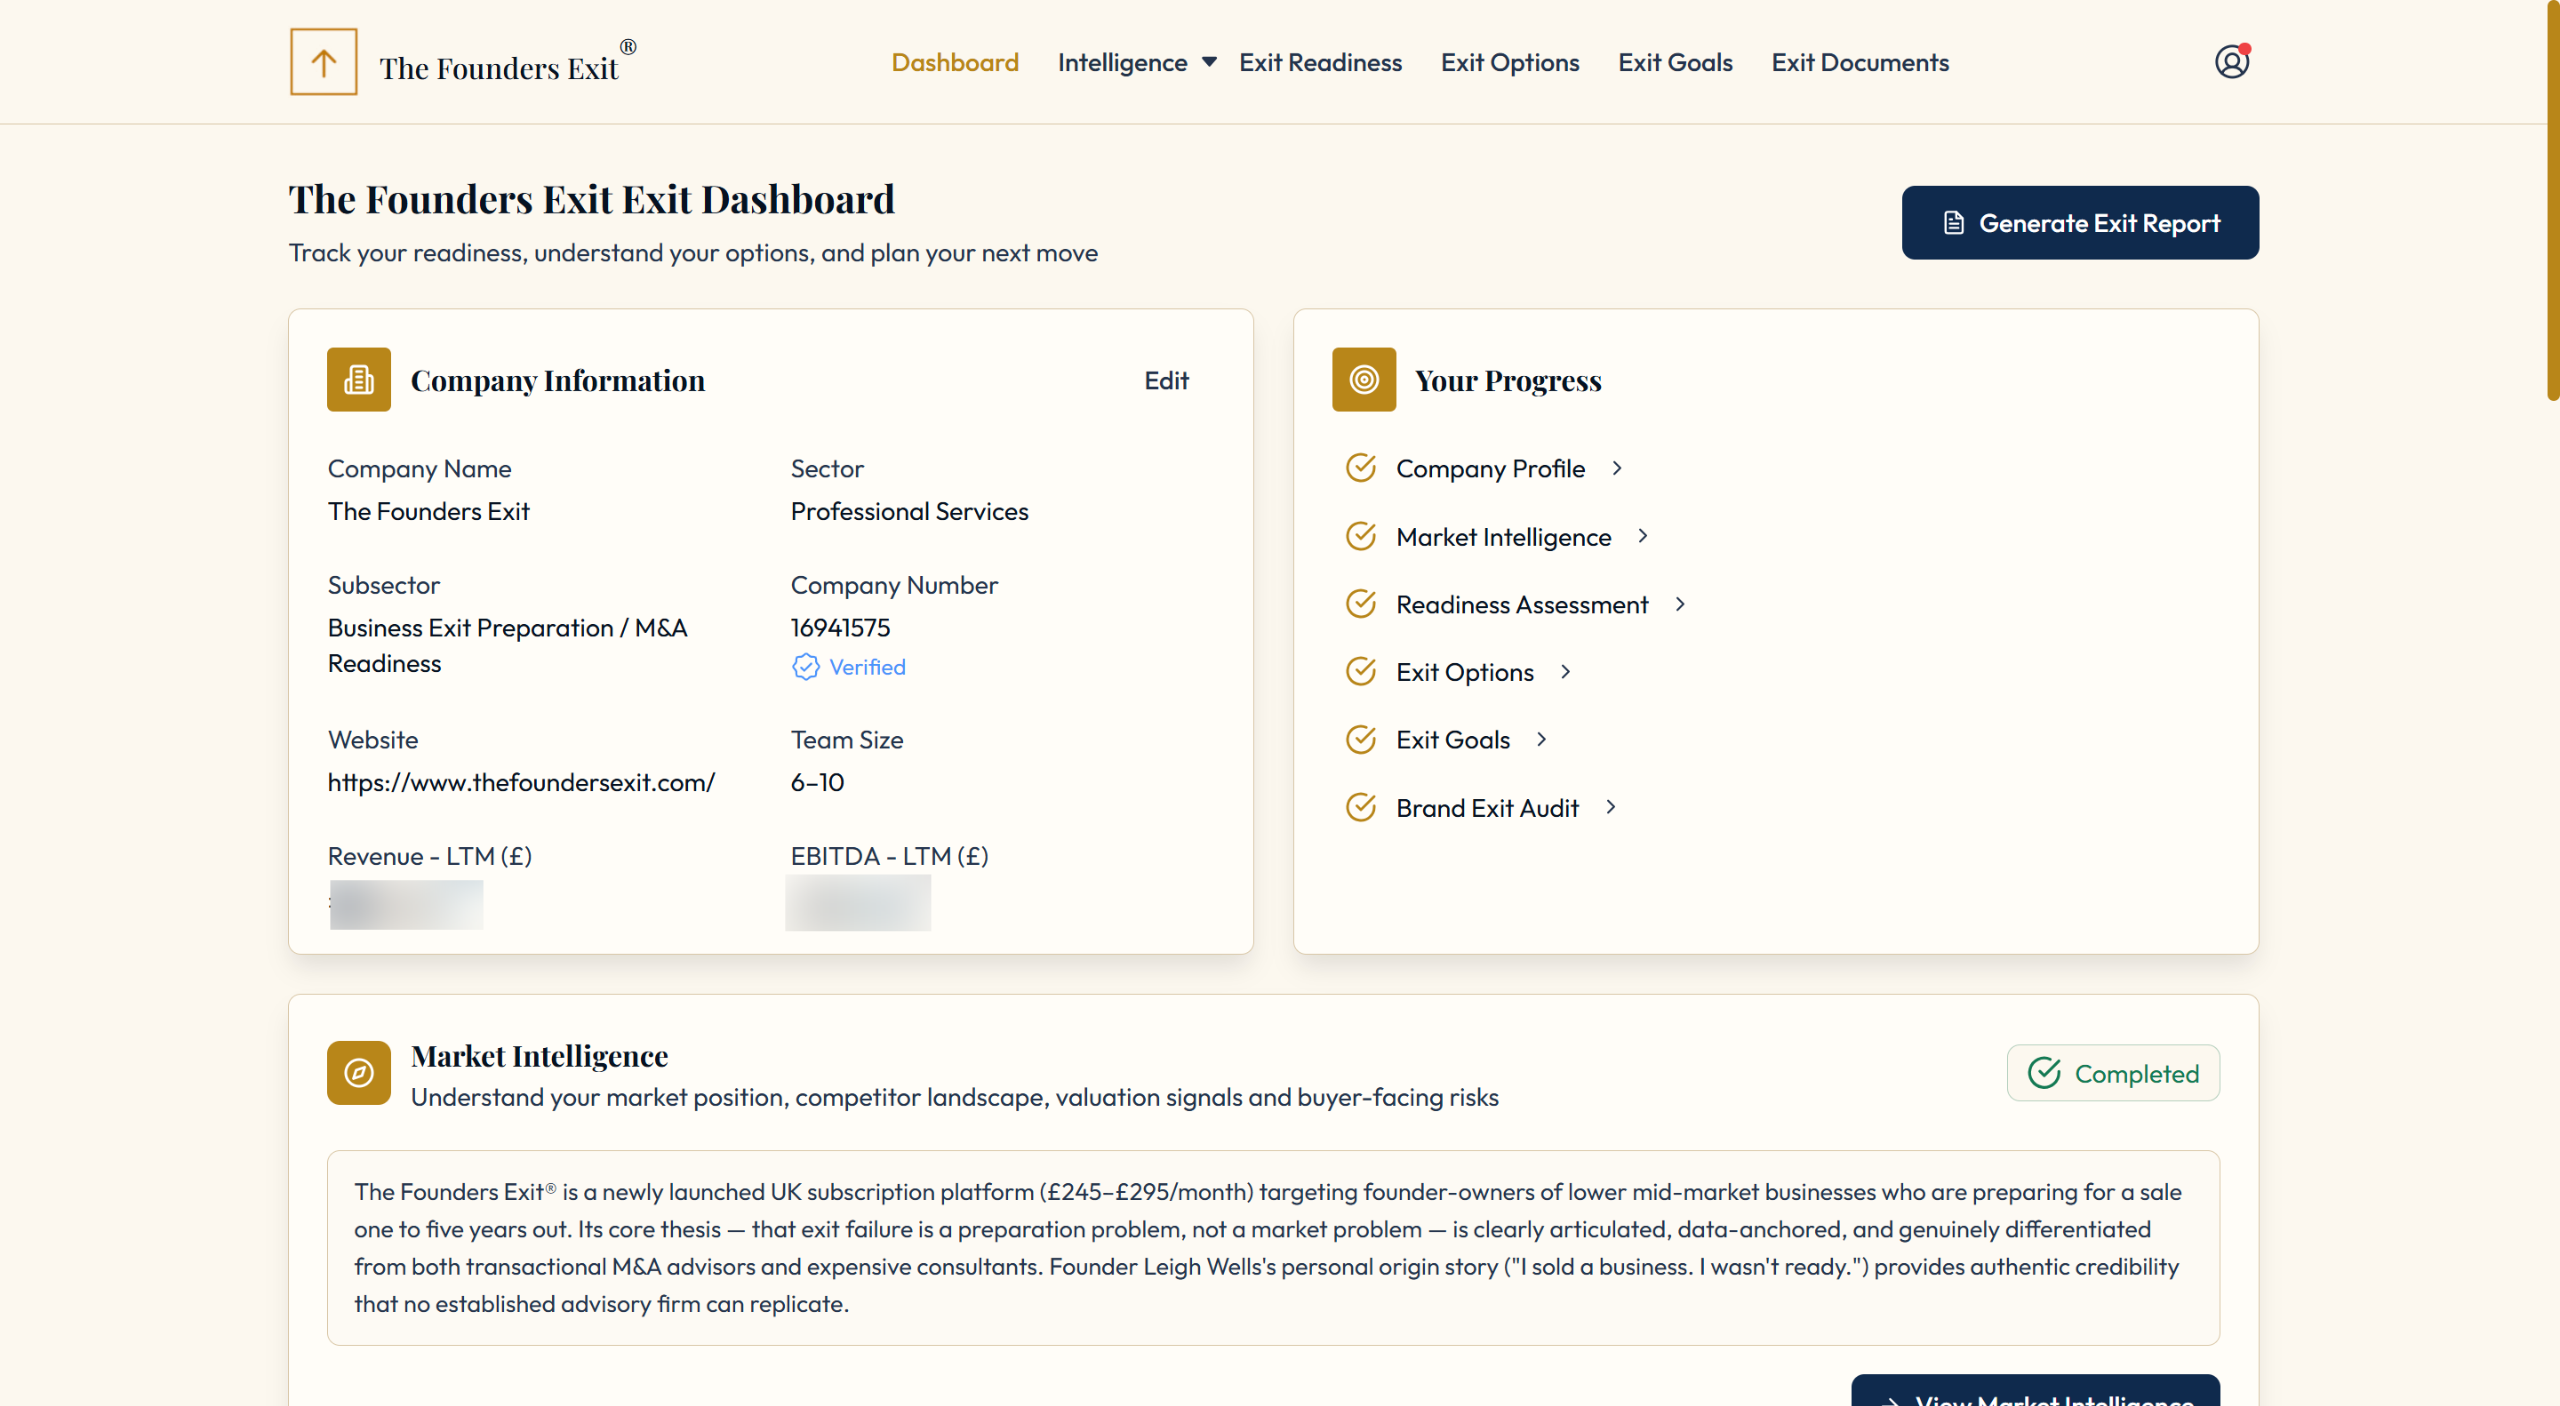Image resolution: width=2560 pixels, height=1406 pixels.
Task: Click the Generate Exit Report button
Action: (2080, 222)
